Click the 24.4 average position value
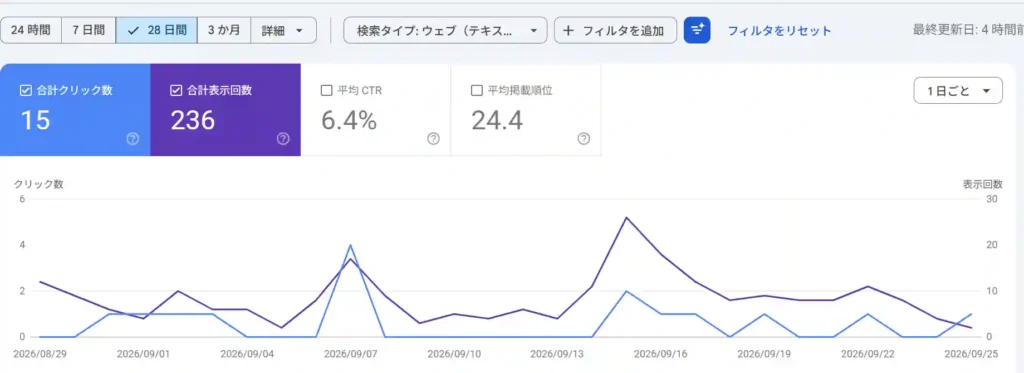 [x=497, y=120]
